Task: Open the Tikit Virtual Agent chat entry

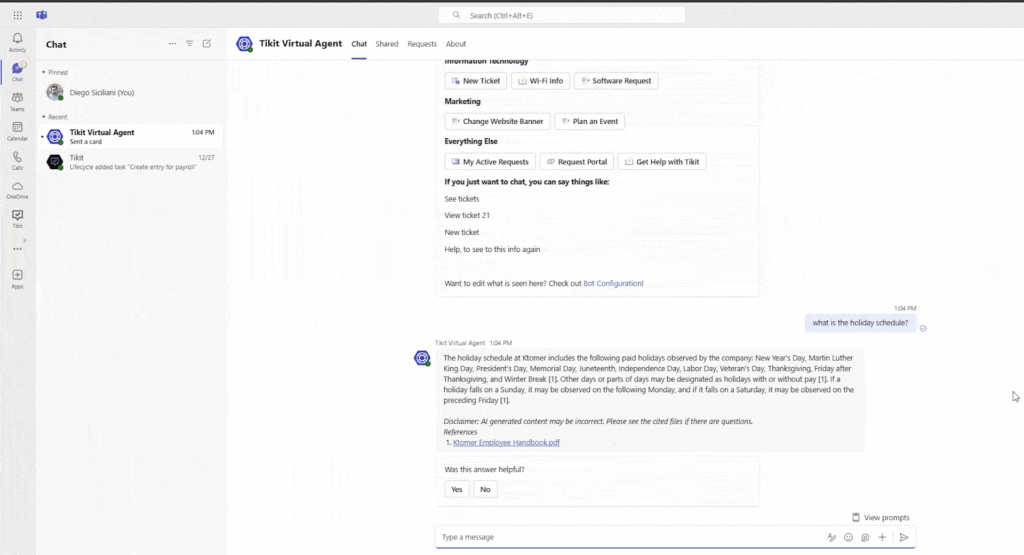Action: [131, 136]
